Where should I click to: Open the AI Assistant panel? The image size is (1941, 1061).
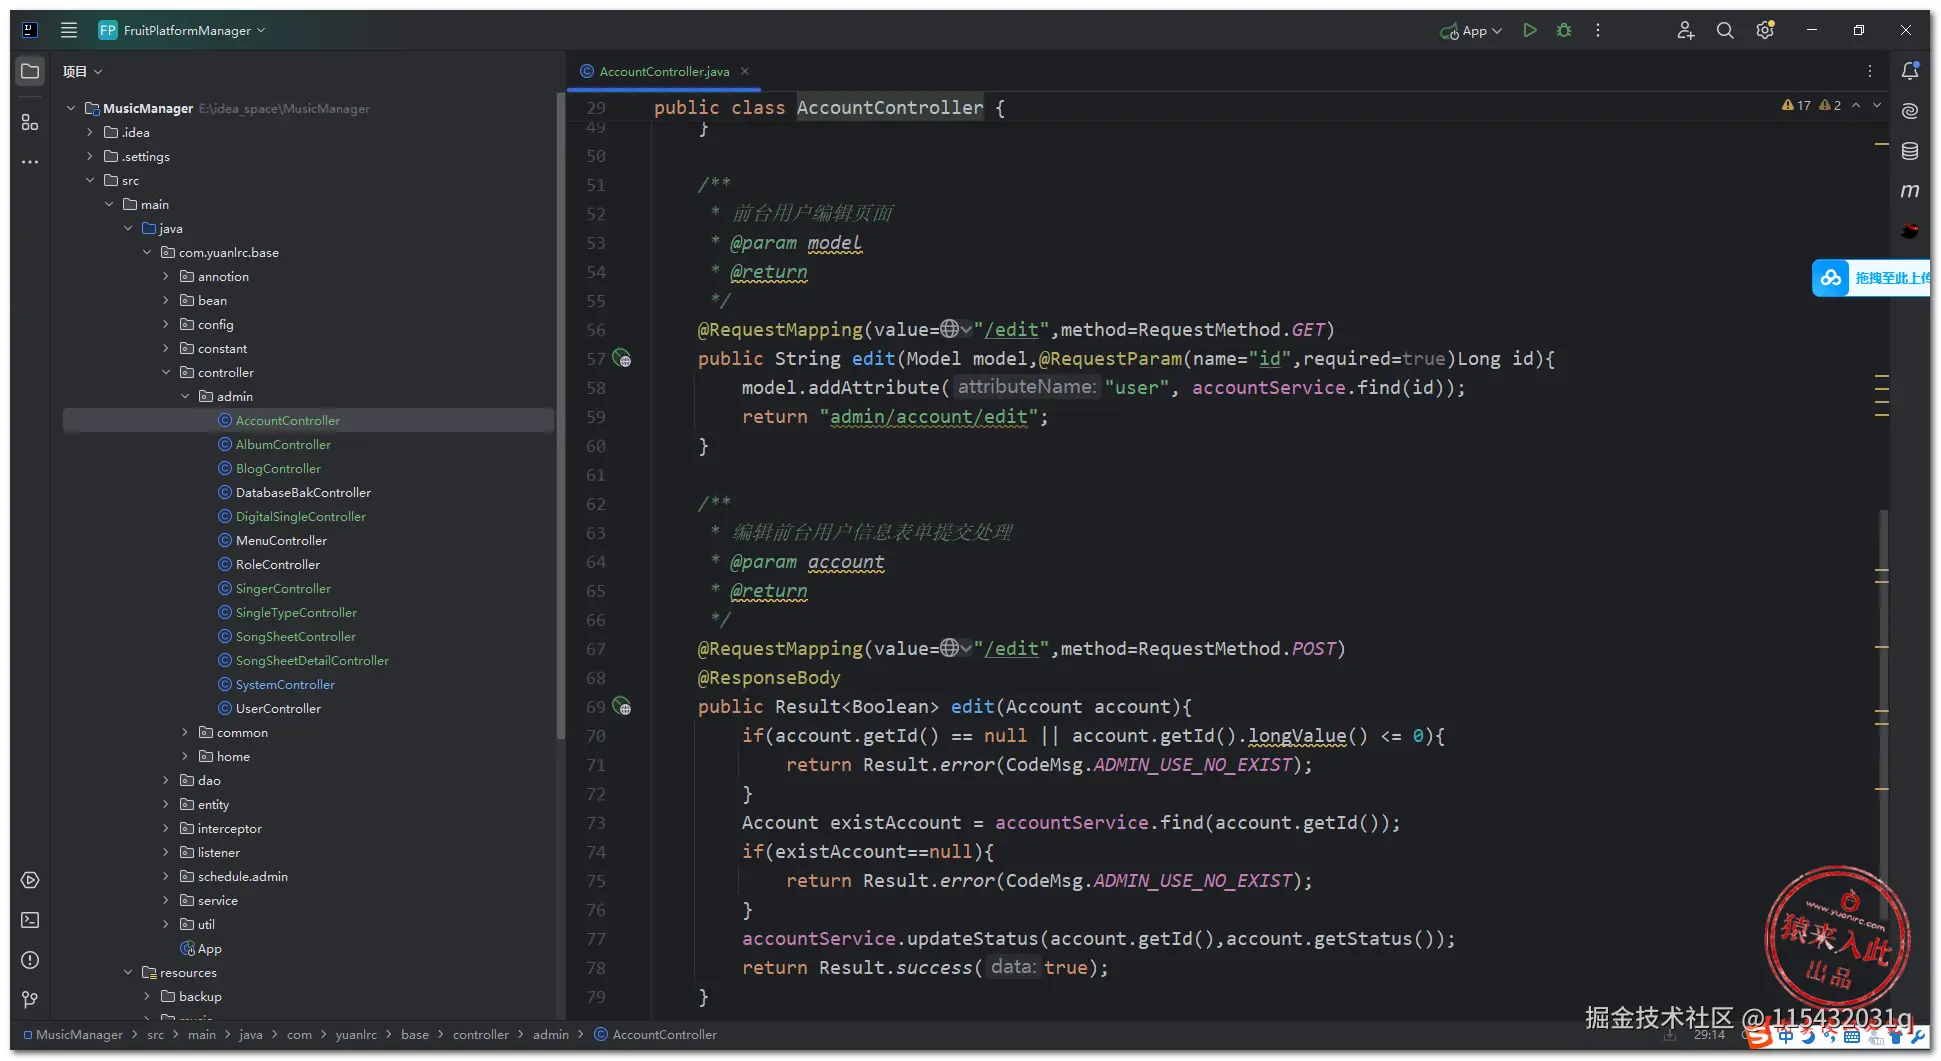pyautogui.click(x=1910, y=110)
